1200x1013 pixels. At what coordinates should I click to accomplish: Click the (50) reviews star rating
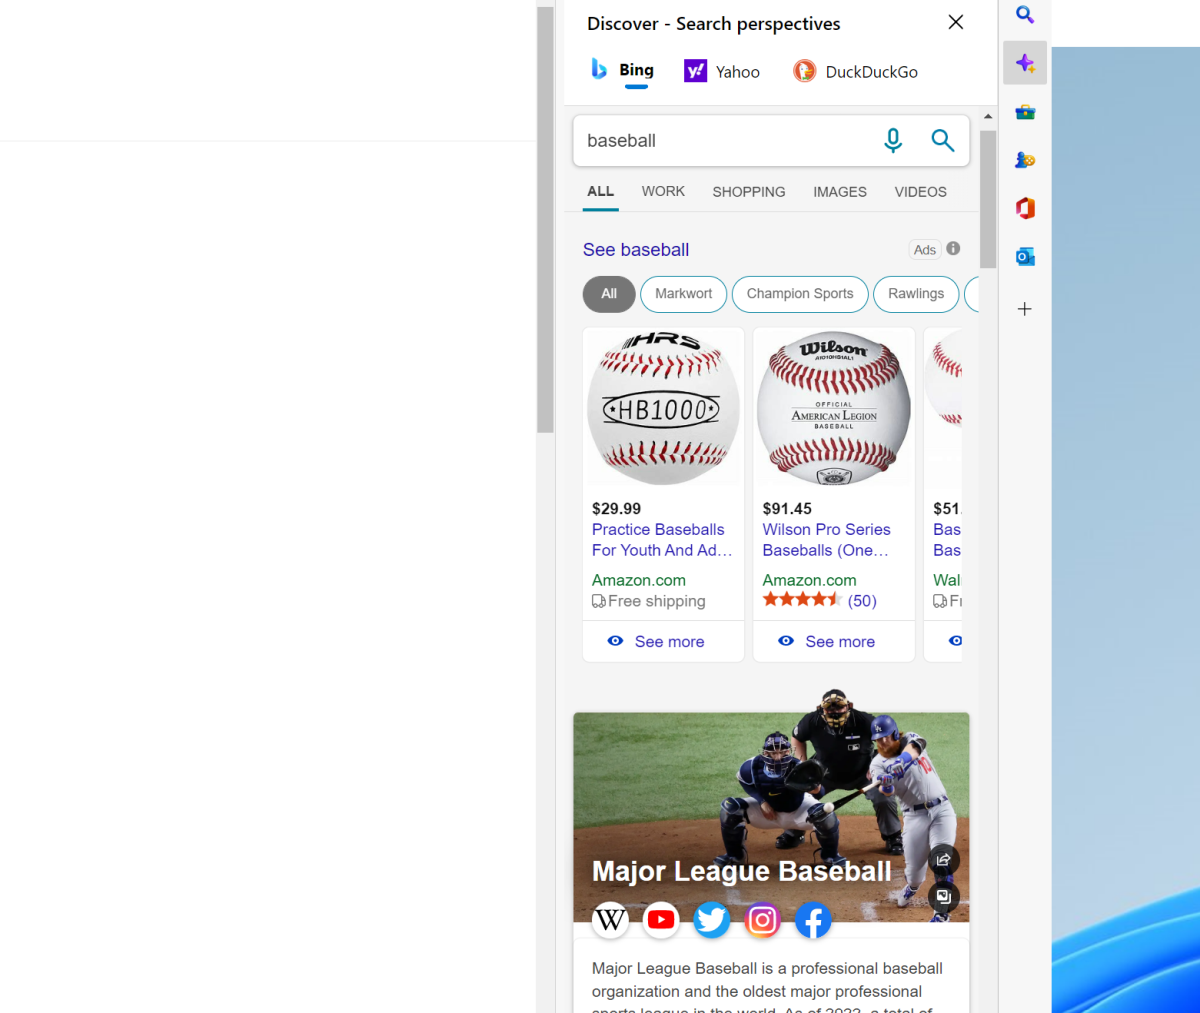820,600
